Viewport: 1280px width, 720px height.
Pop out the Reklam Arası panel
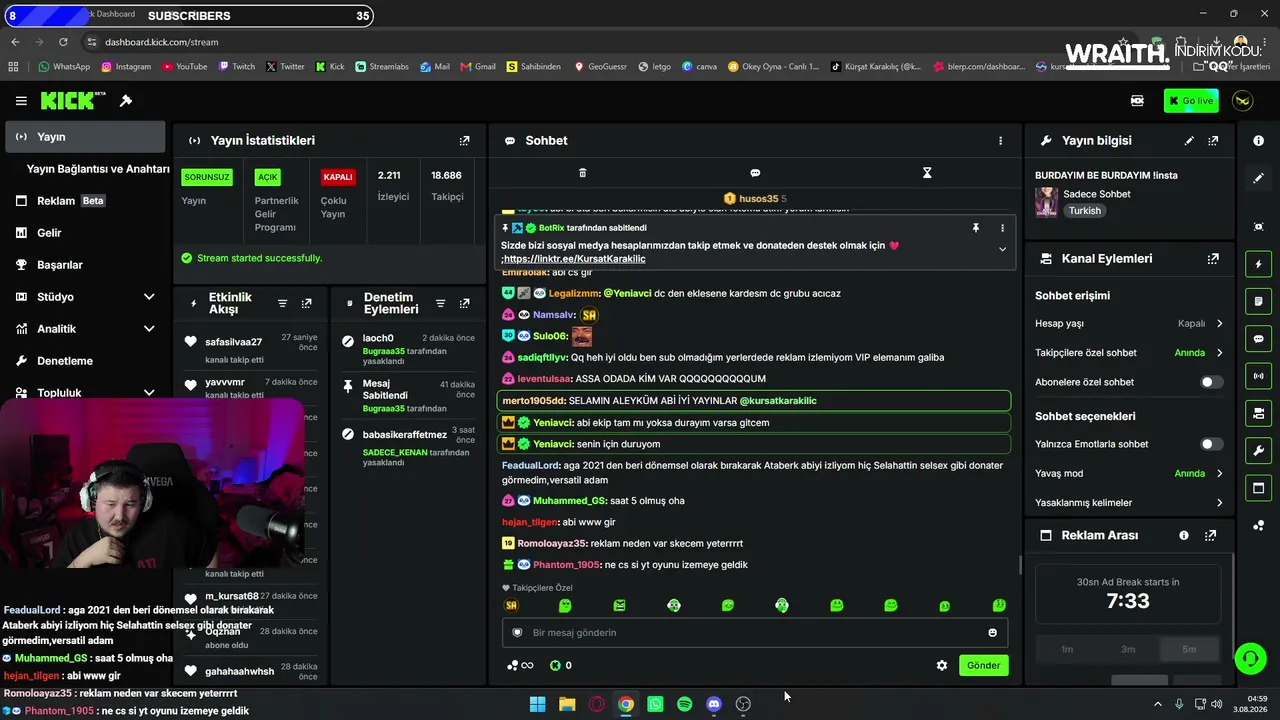pyautogui.click(x=1211, y=536)
